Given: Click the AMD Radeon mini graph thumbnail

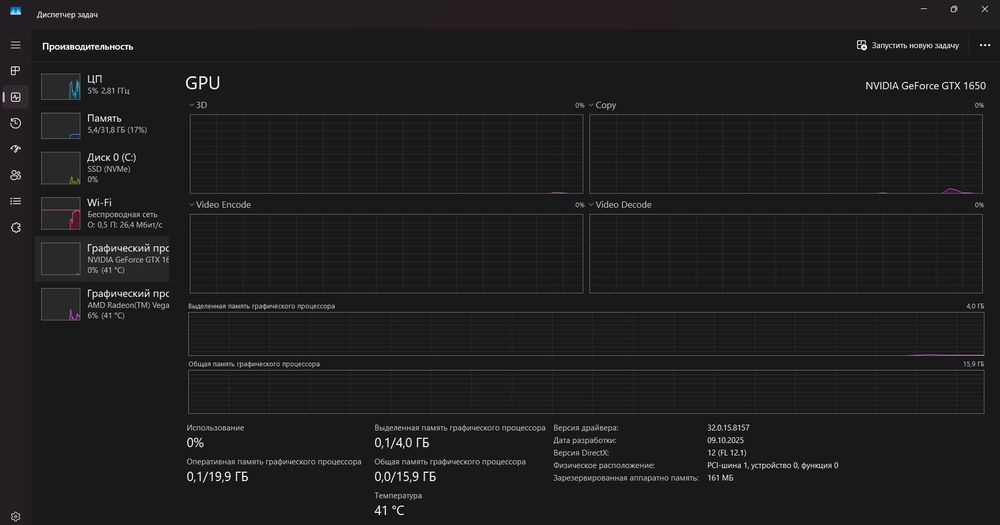Looking at the screenshot, I should click(x=61, y=304).
